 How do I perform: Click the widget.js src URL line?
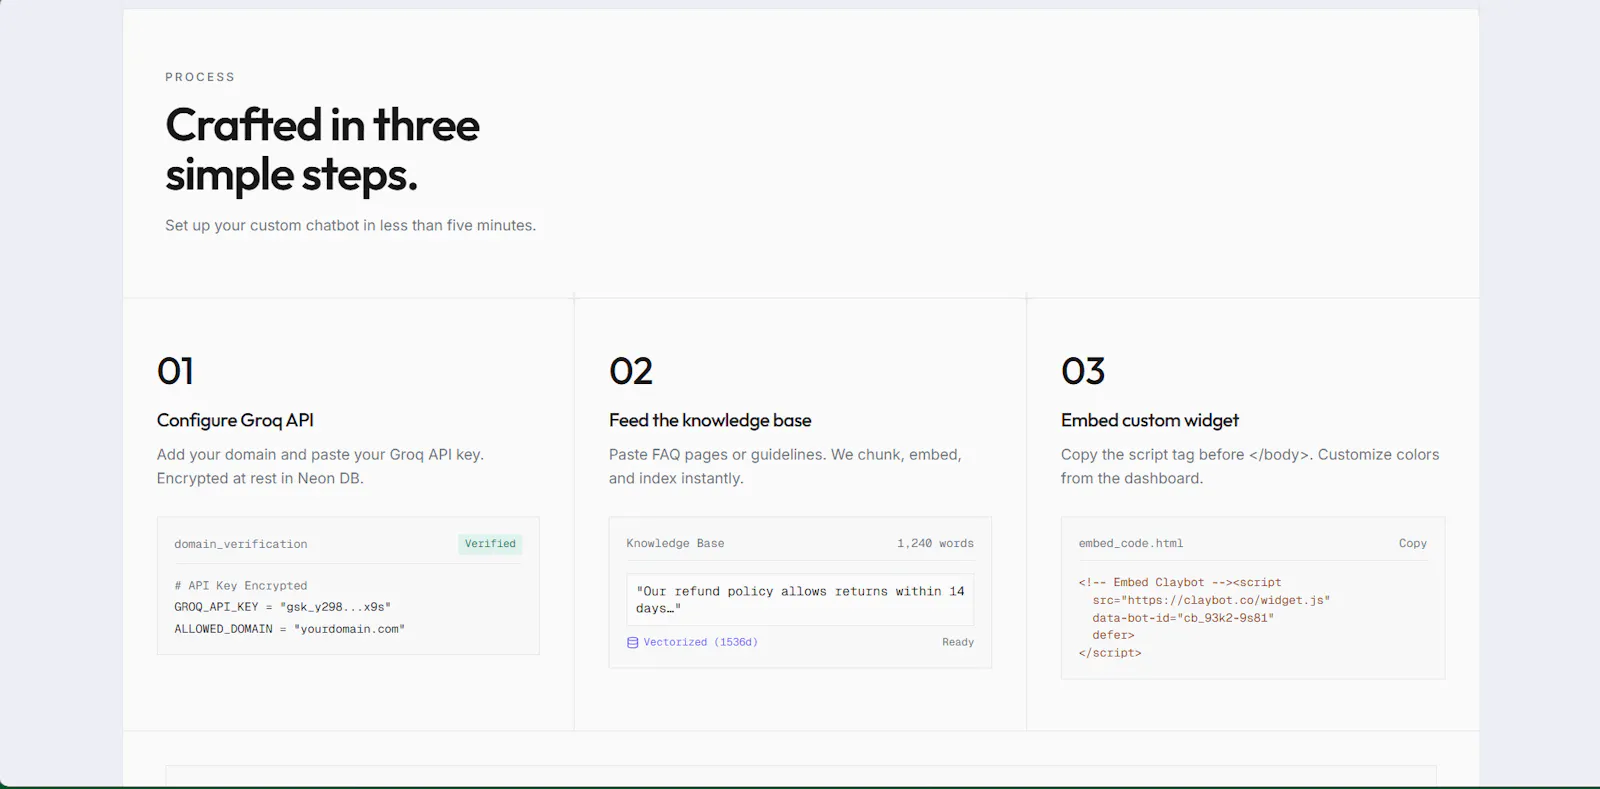click(x=1211, y=601)
